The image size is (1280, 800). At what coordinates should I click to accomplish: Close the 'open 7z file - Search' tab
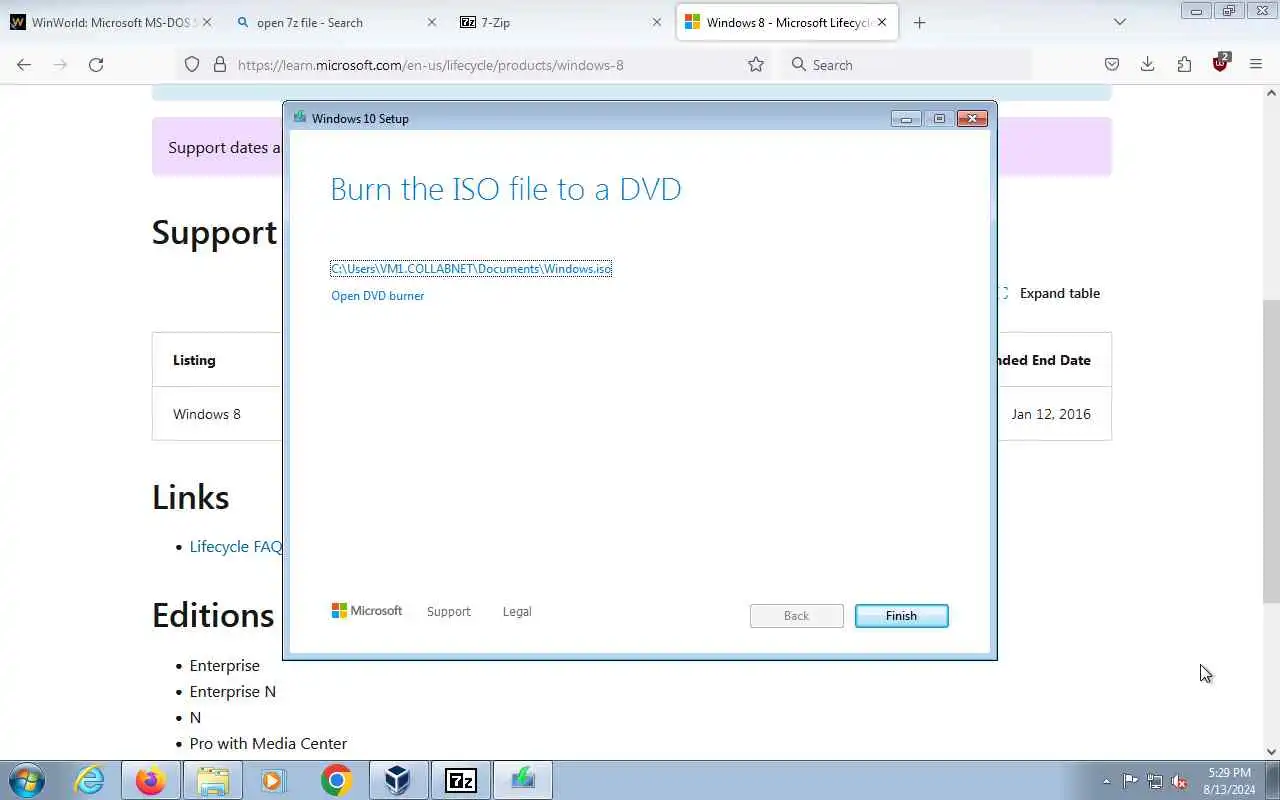tap(432, 22)
